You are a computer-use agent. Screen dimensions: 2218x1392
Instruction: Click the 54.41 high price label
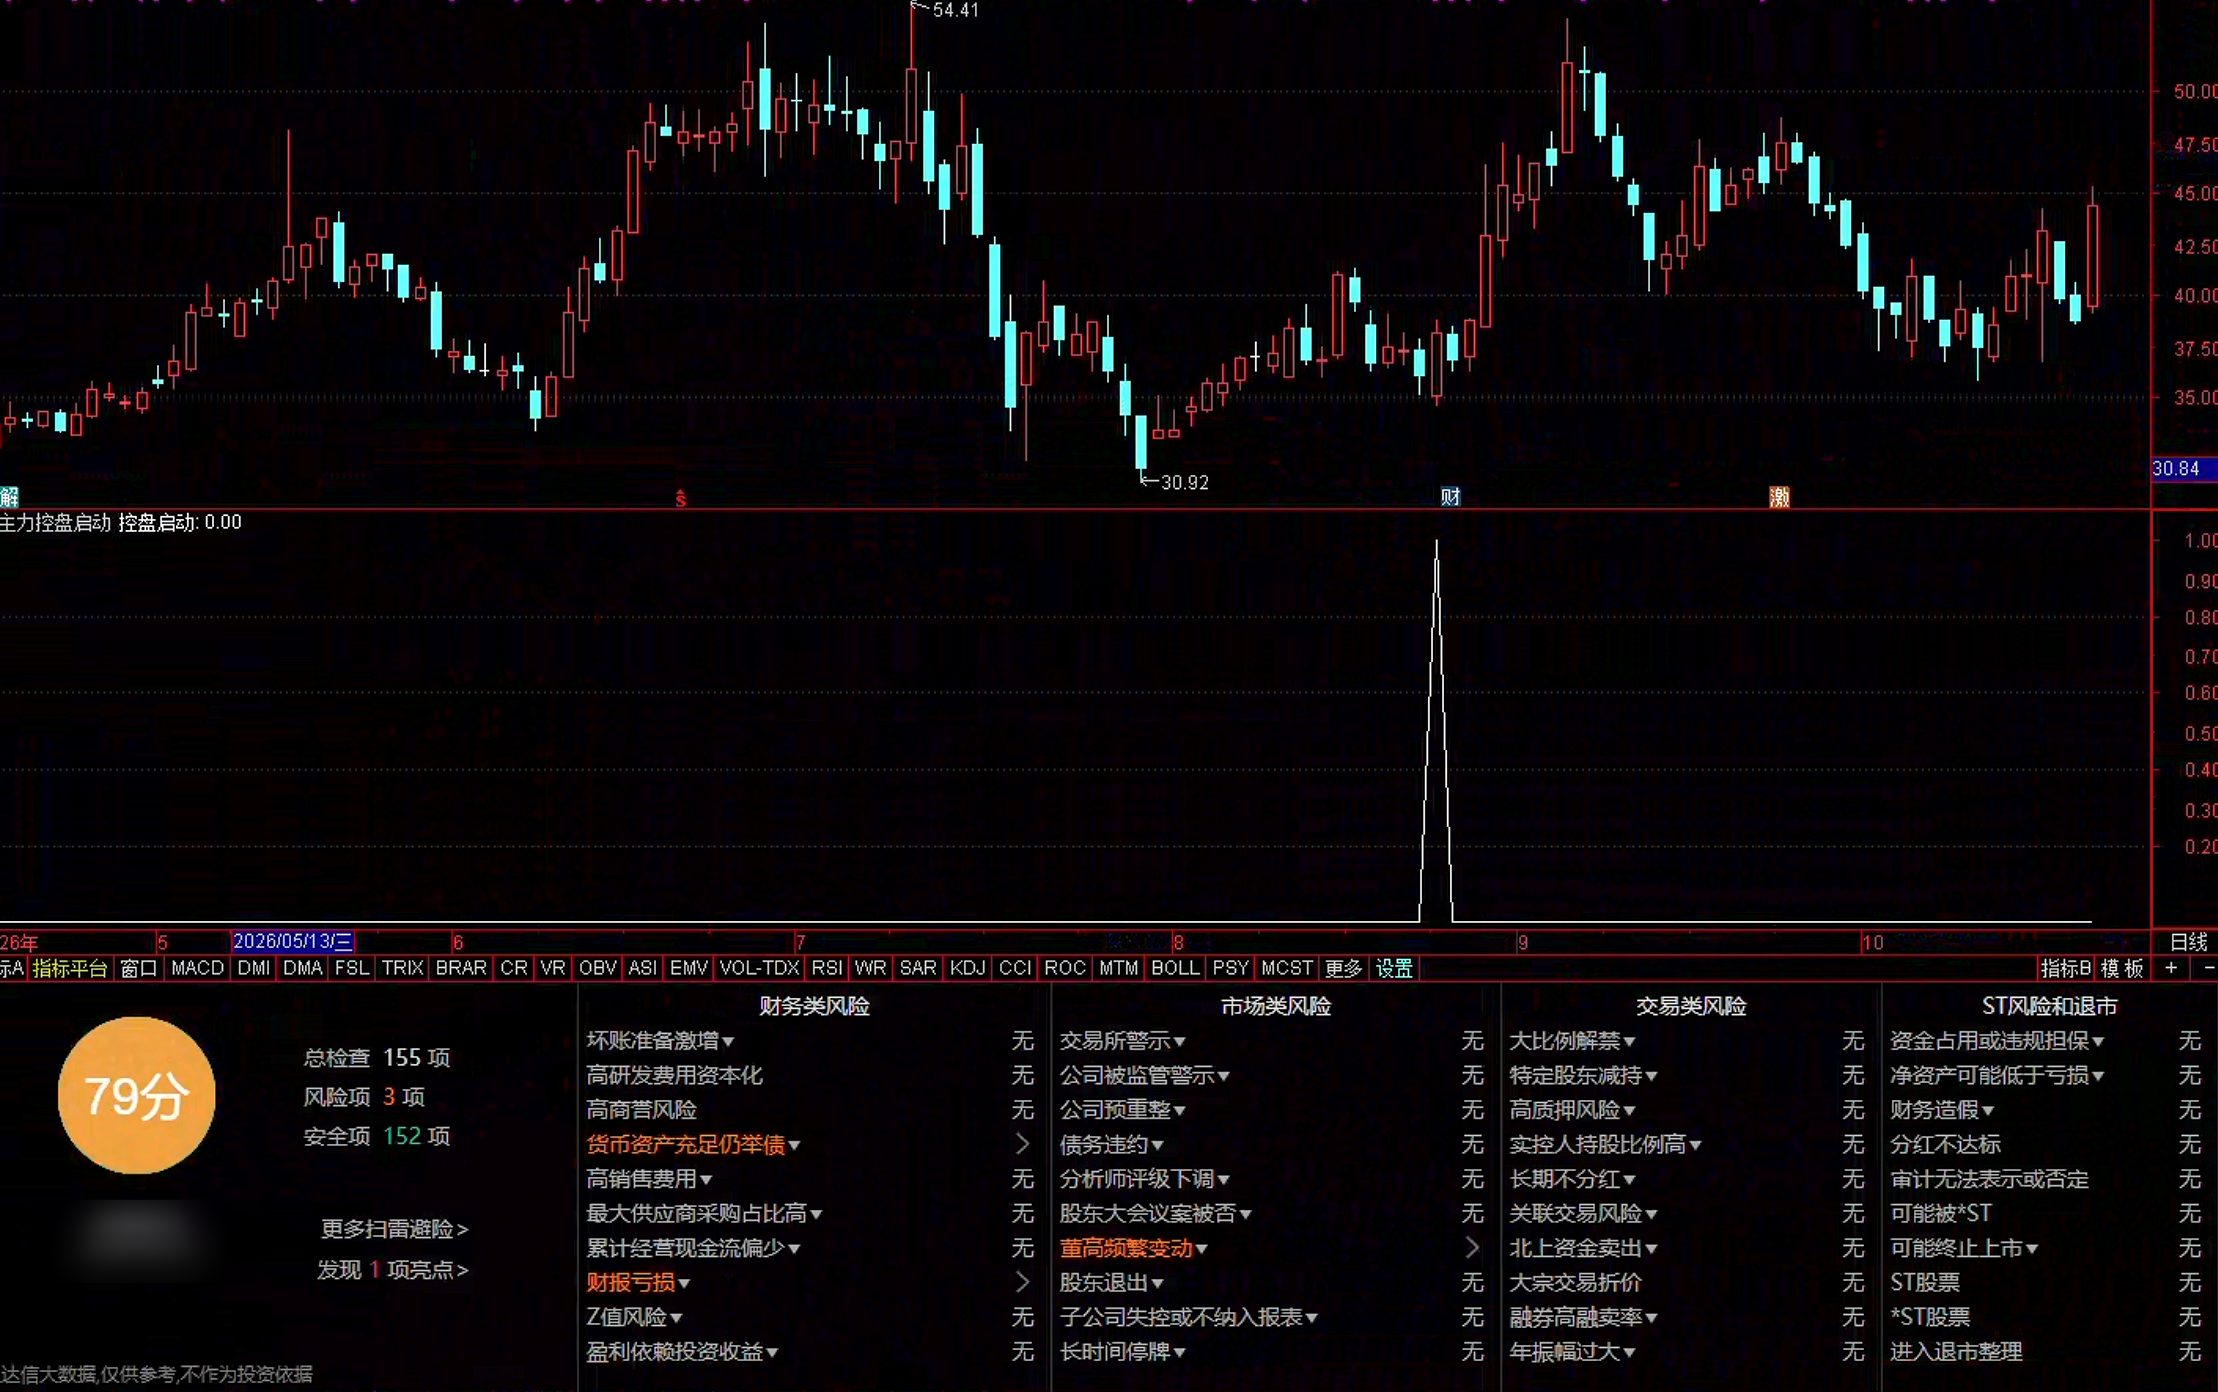pos(955,10)
